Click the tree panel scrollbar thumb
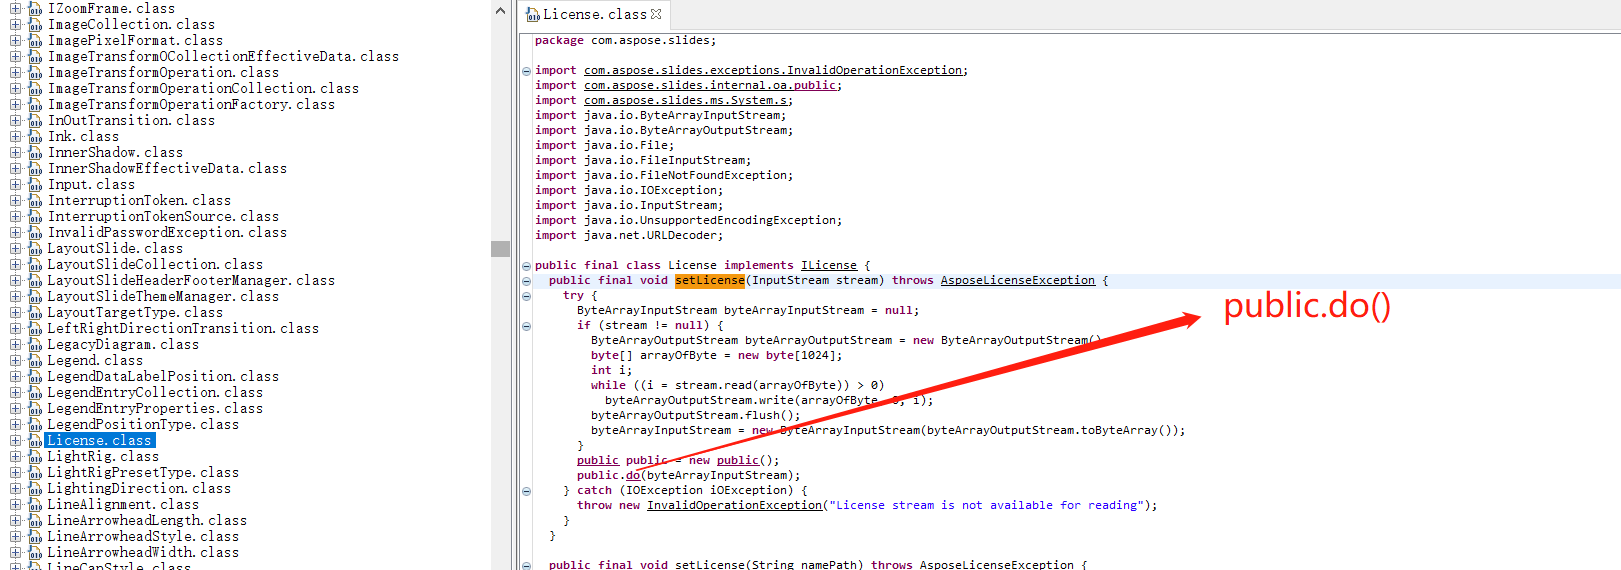The height and width of the screenshot is (570, 1621). (x=501, y=249)
